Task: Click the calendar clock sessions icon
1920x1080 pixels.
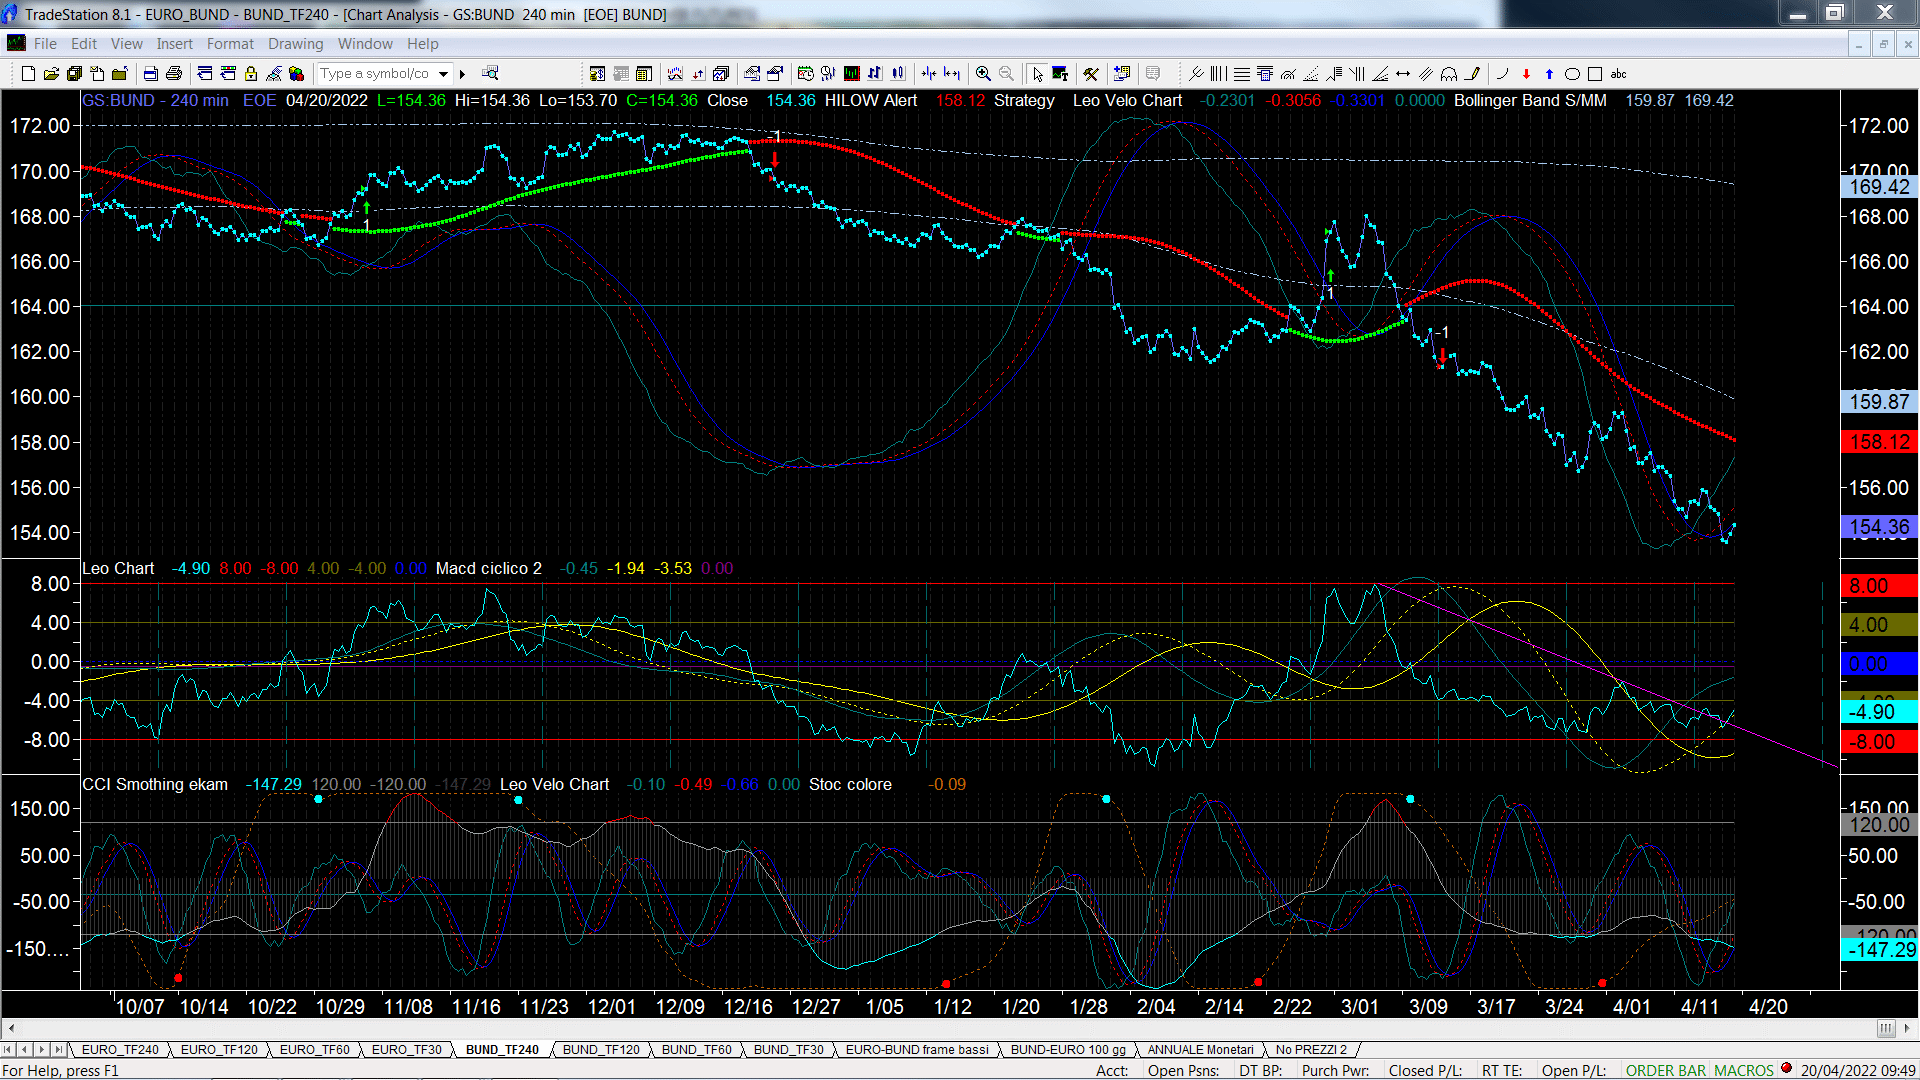Action: [805, 74]
